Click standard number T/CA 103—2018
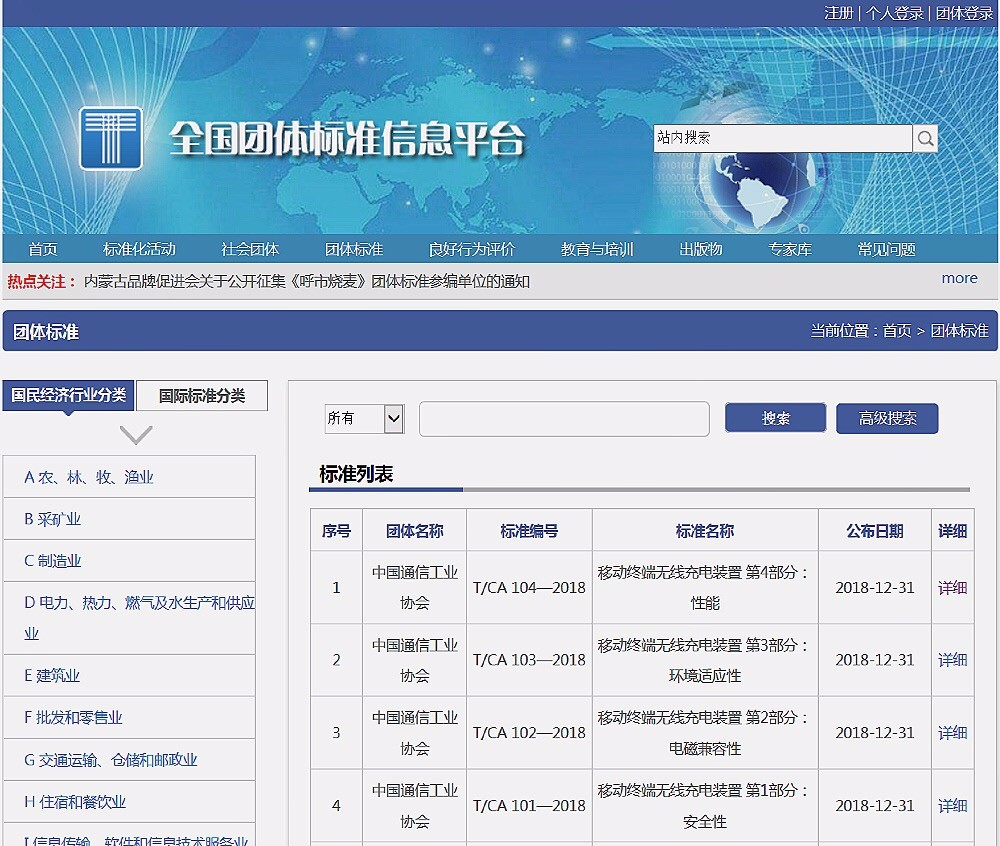The width and height of the screenshot is (1000, 846). pos(529,660)
